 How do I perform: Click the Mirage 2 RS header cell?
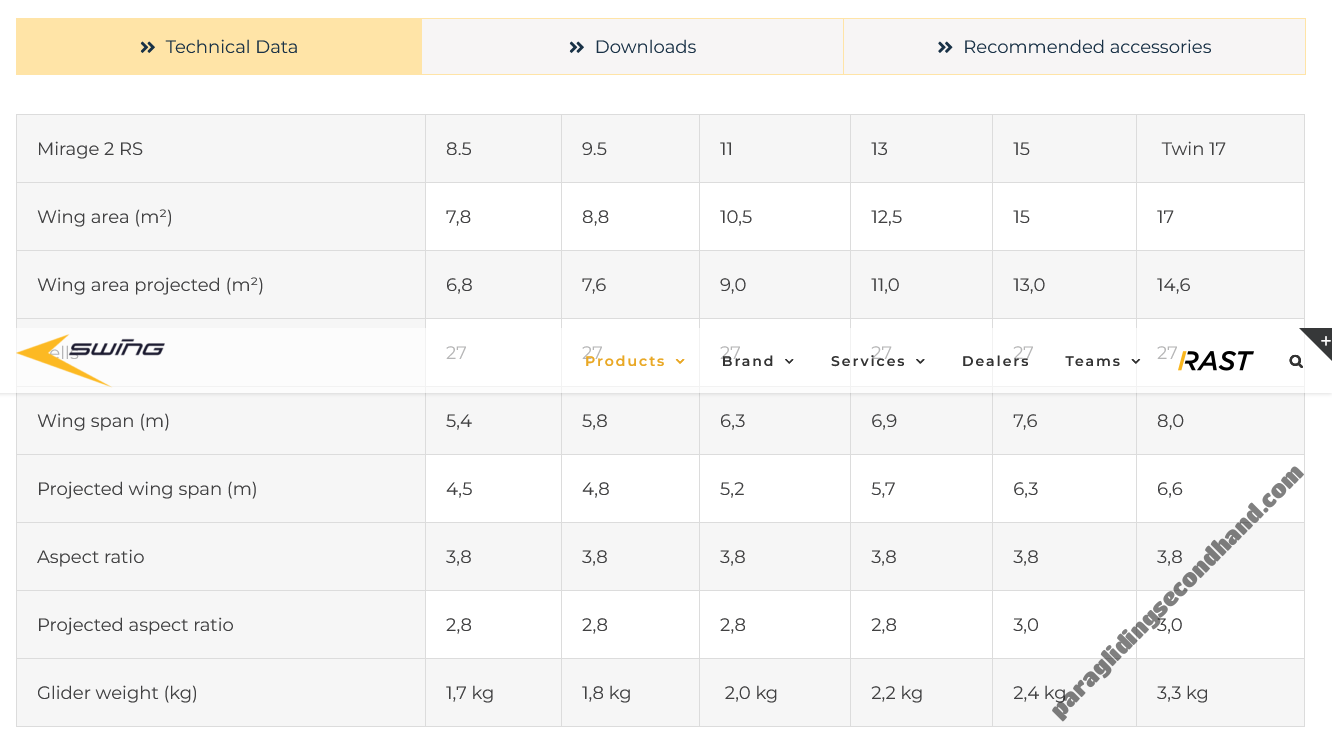pos(90,149)
